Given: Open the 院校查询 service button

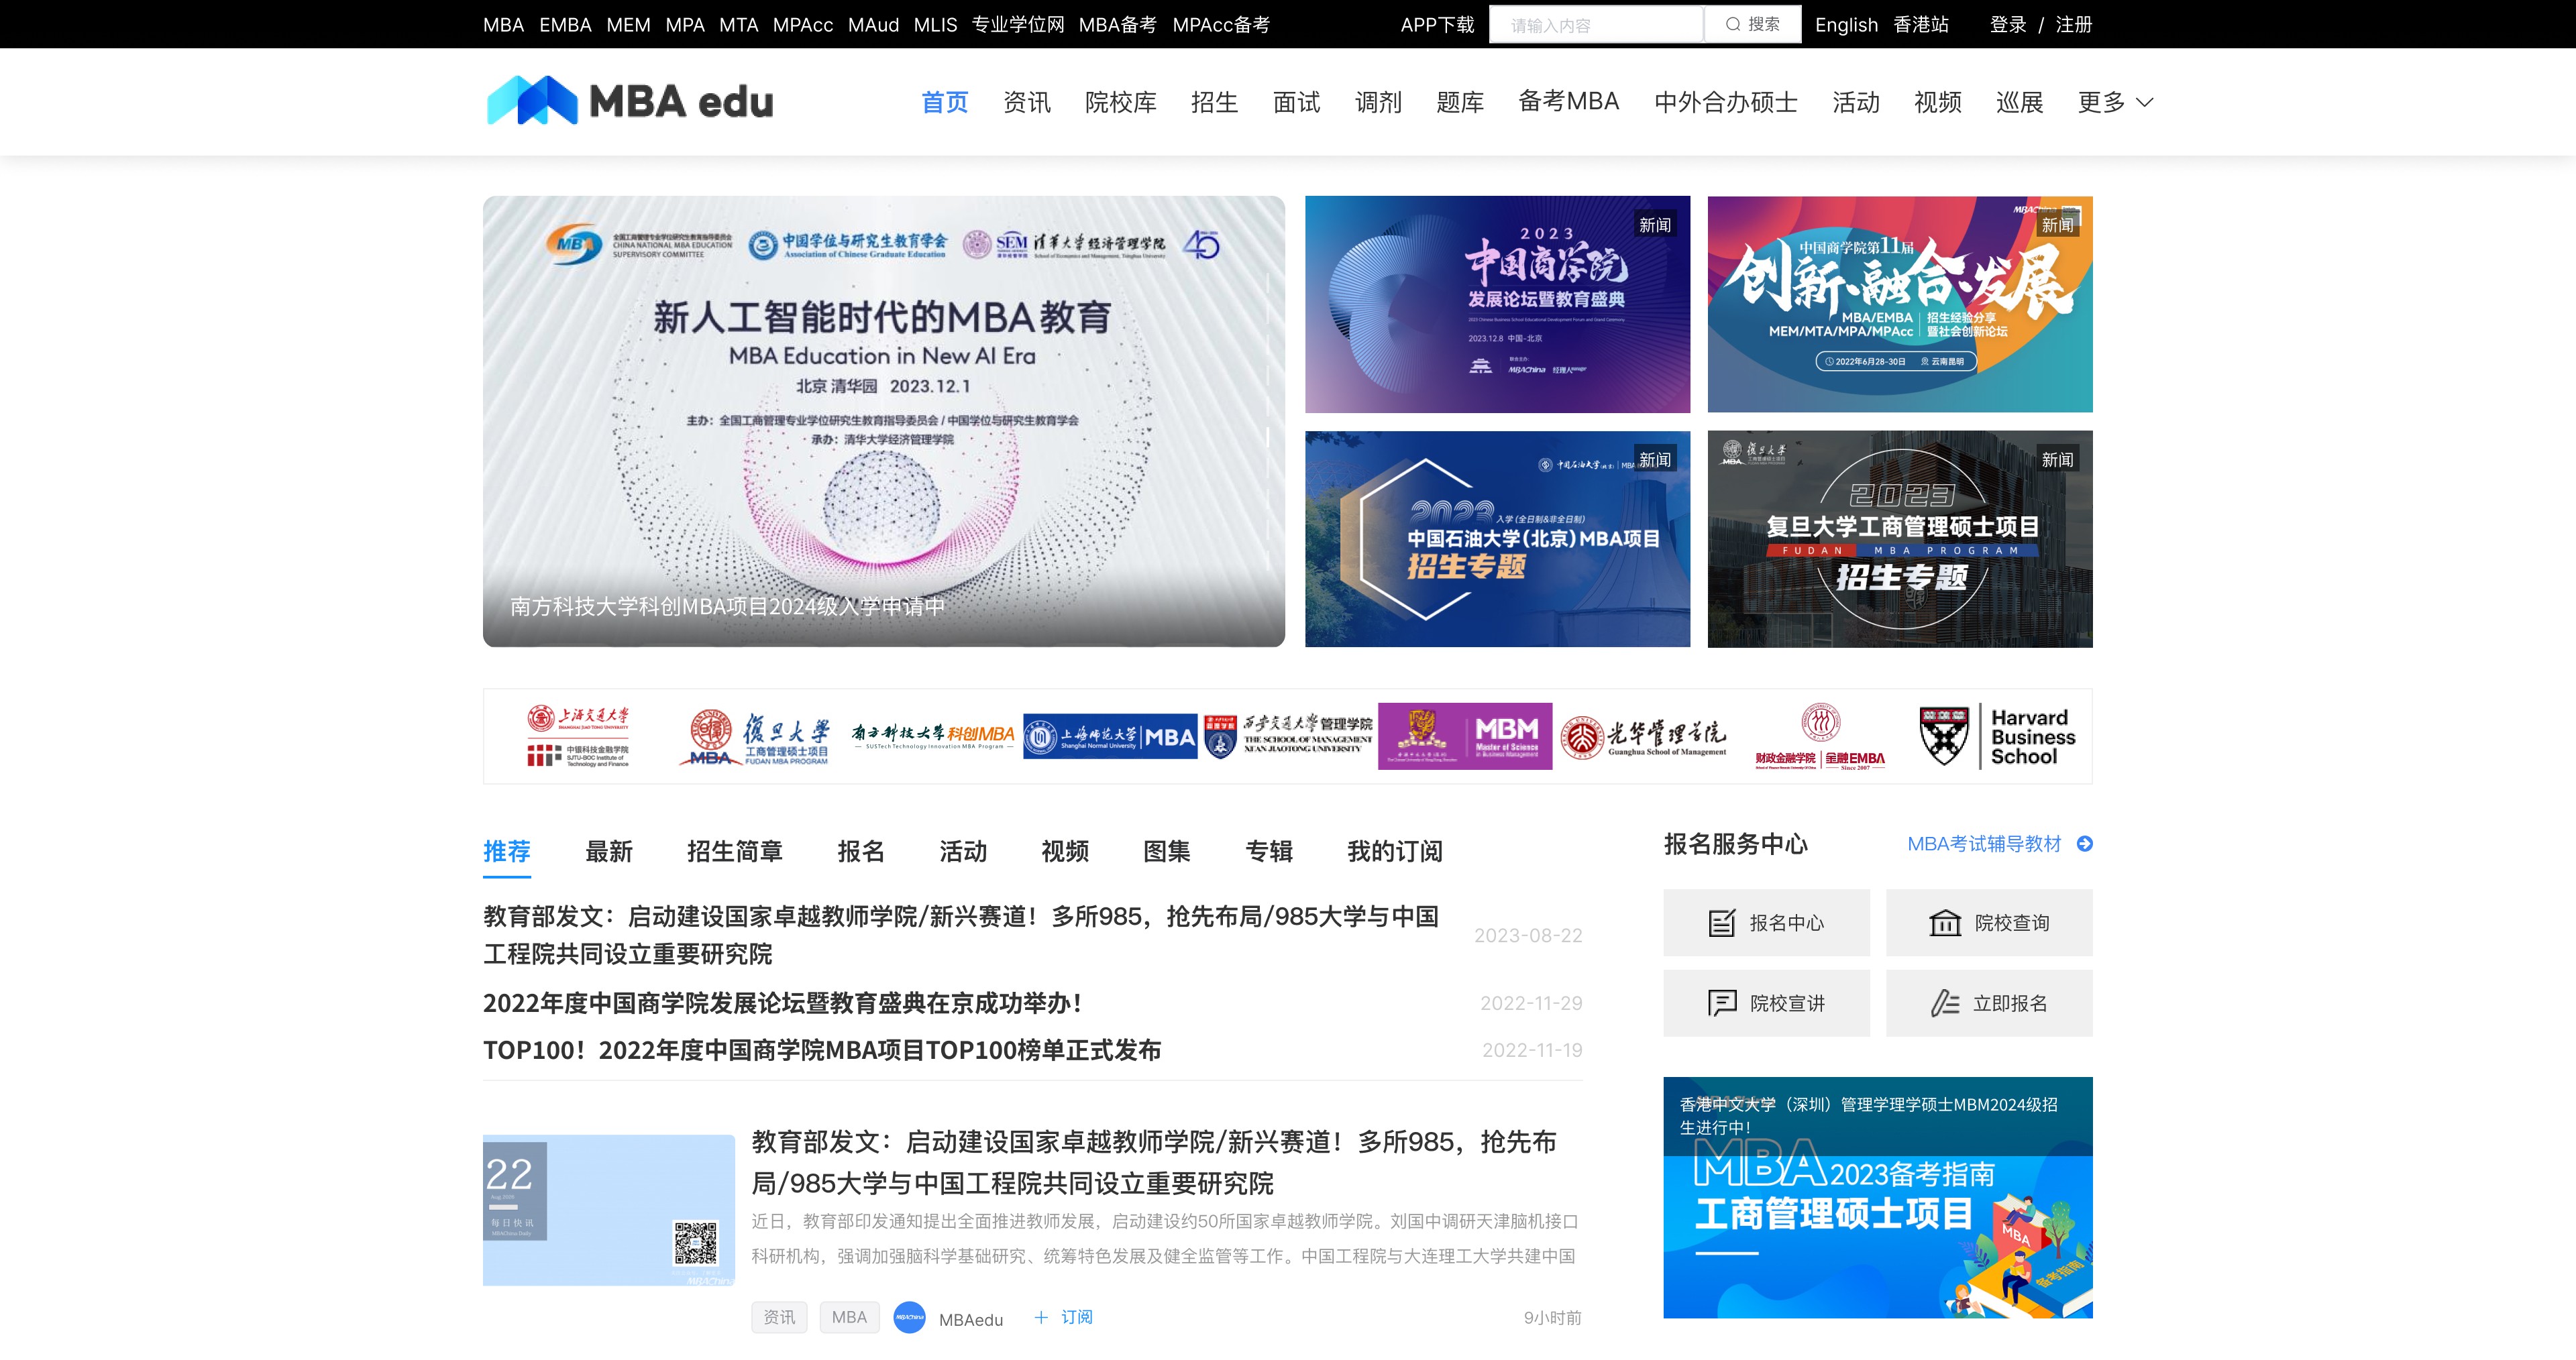Looking at the screenshot, I should click(1989, 922).
